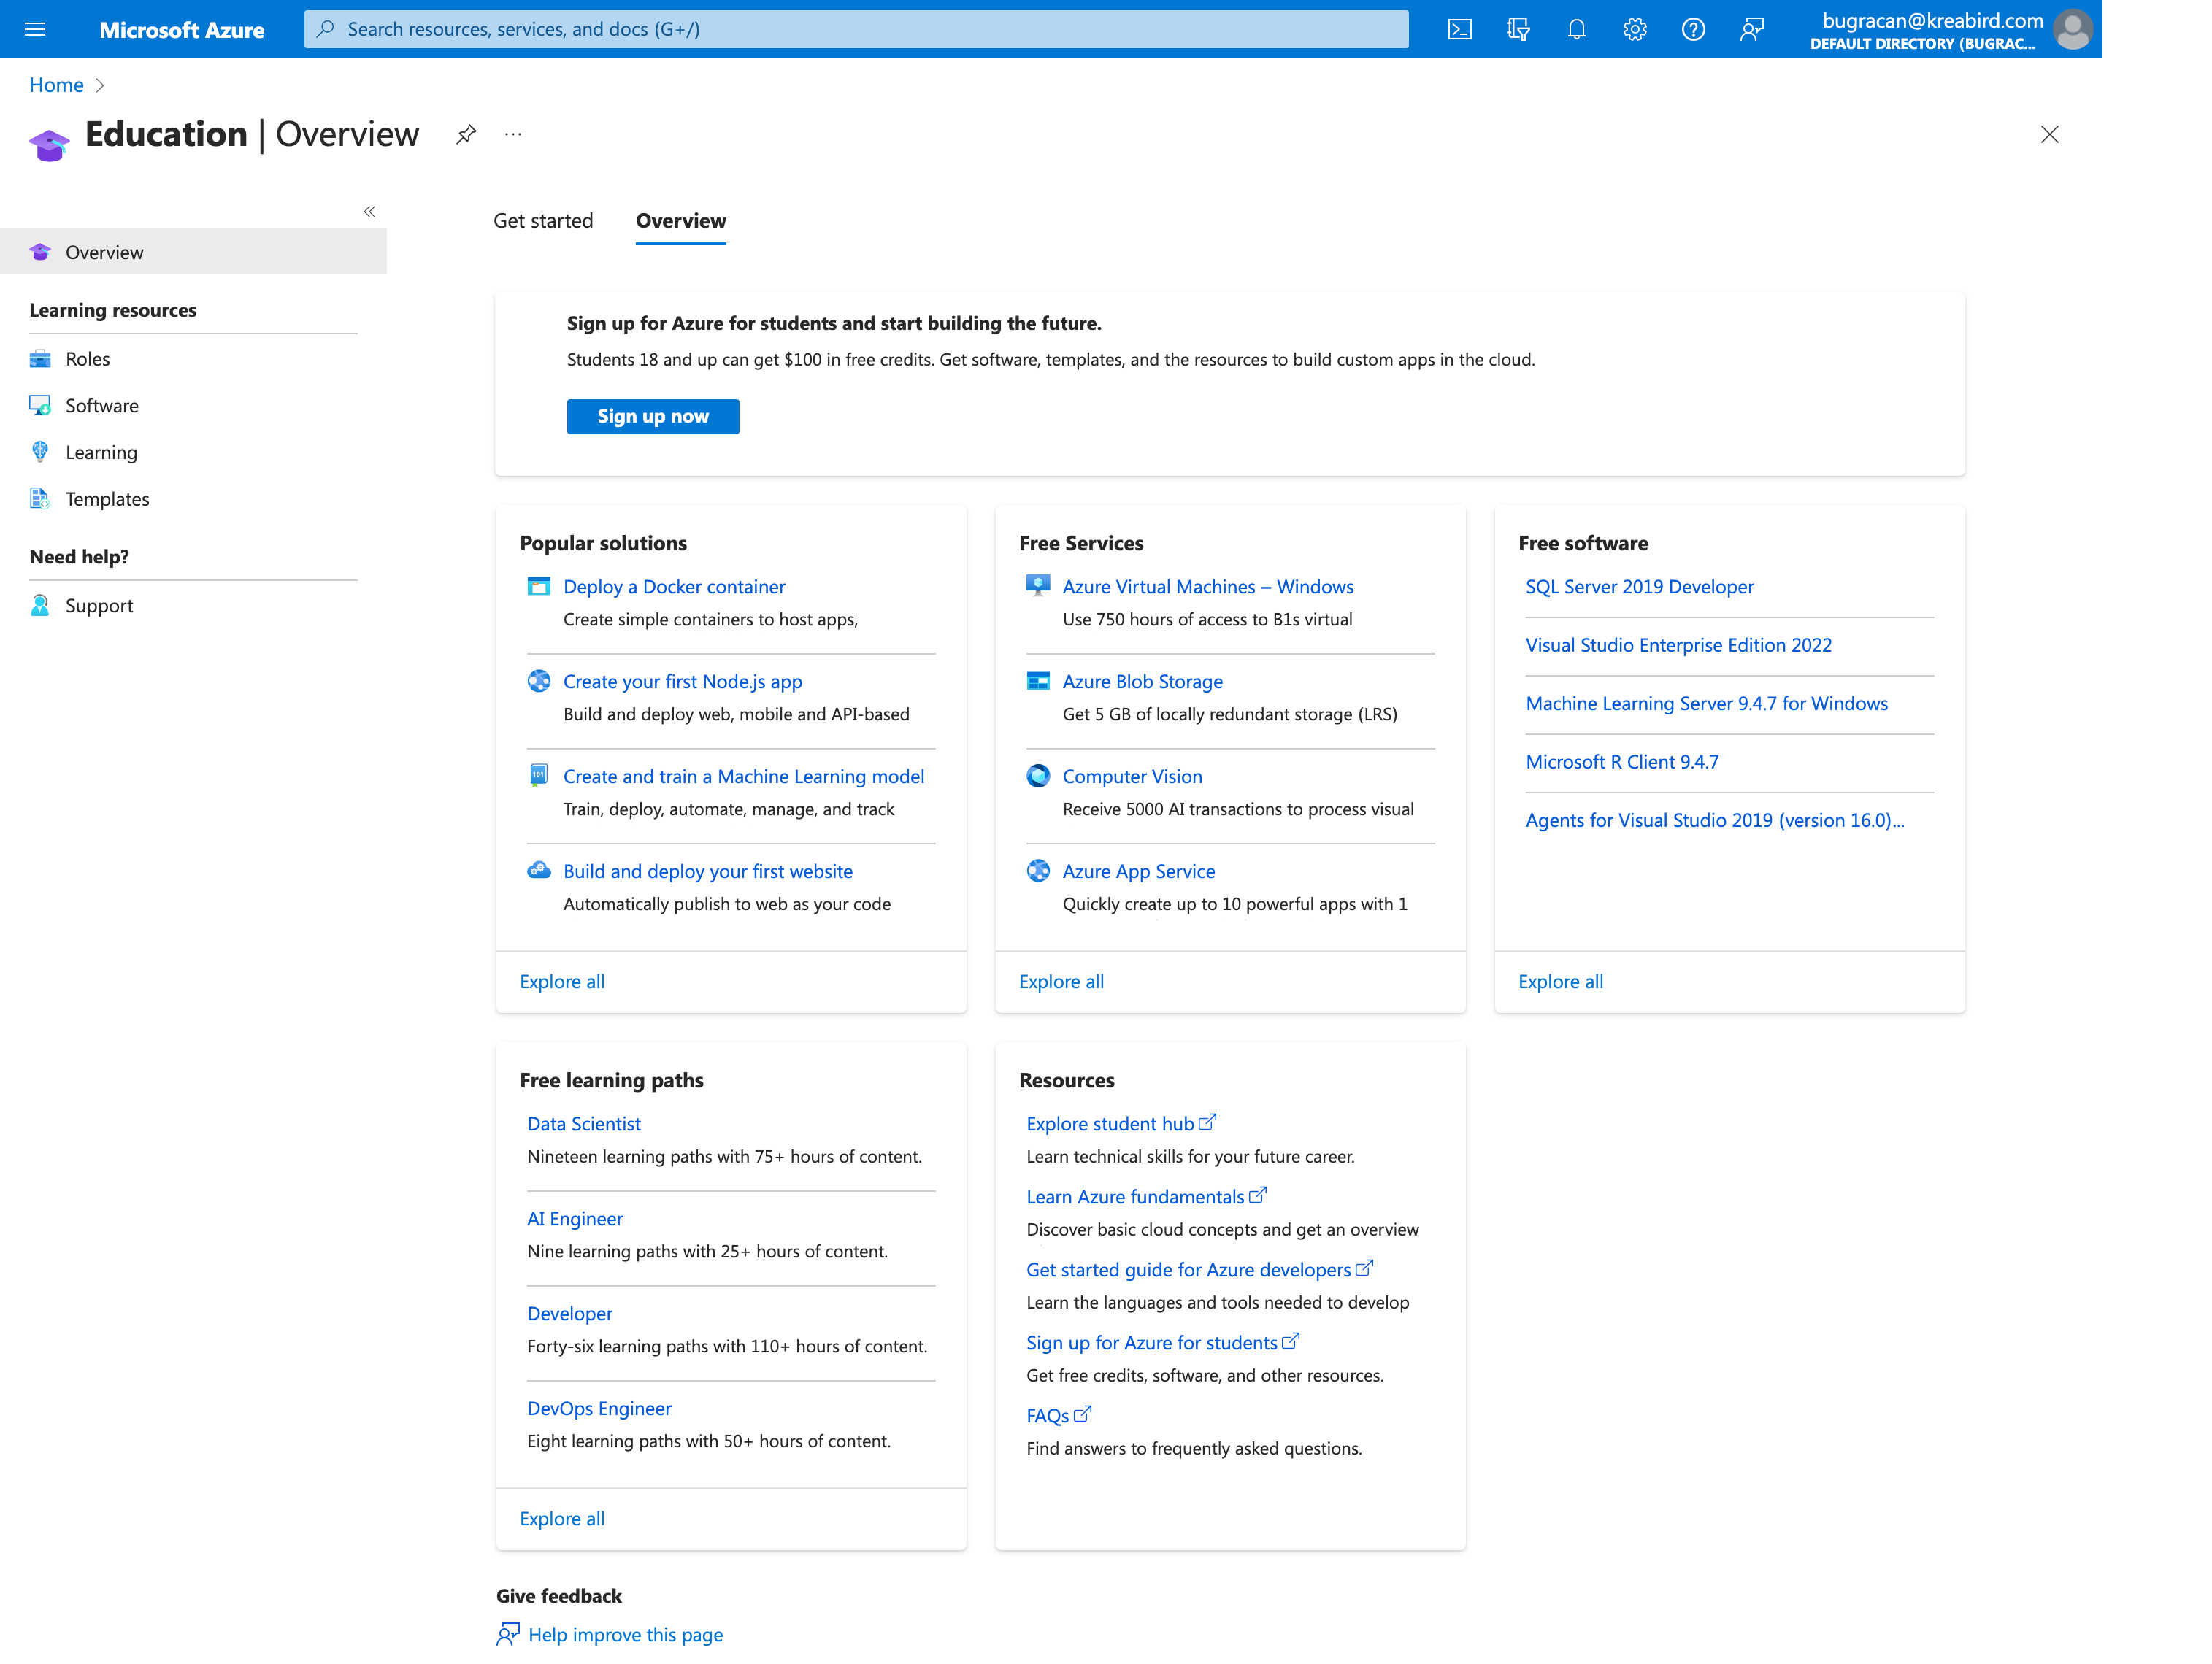Select Overview in the sidebar
This screenshot has width=2212, height=1664.
pyautogui.click(x=193, y=252)
